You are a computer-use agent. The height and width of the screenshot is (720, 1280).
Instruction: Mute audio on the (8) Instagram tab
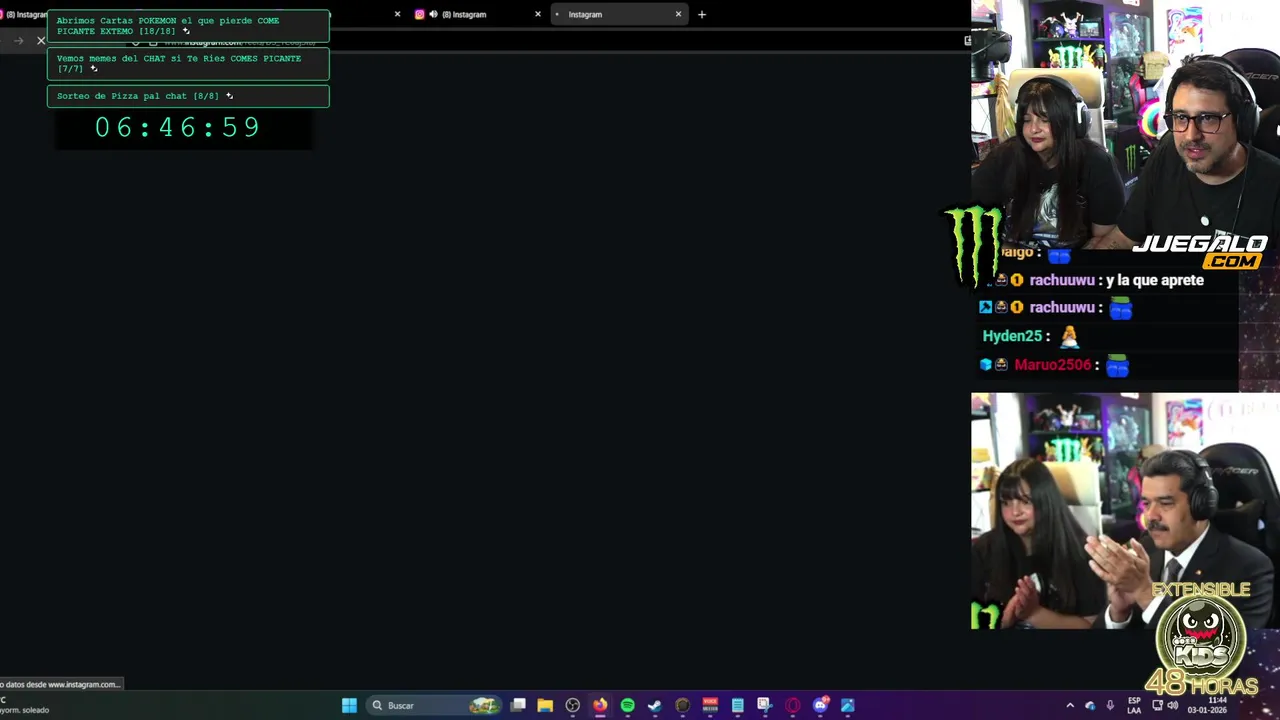(x=433, y=14)
